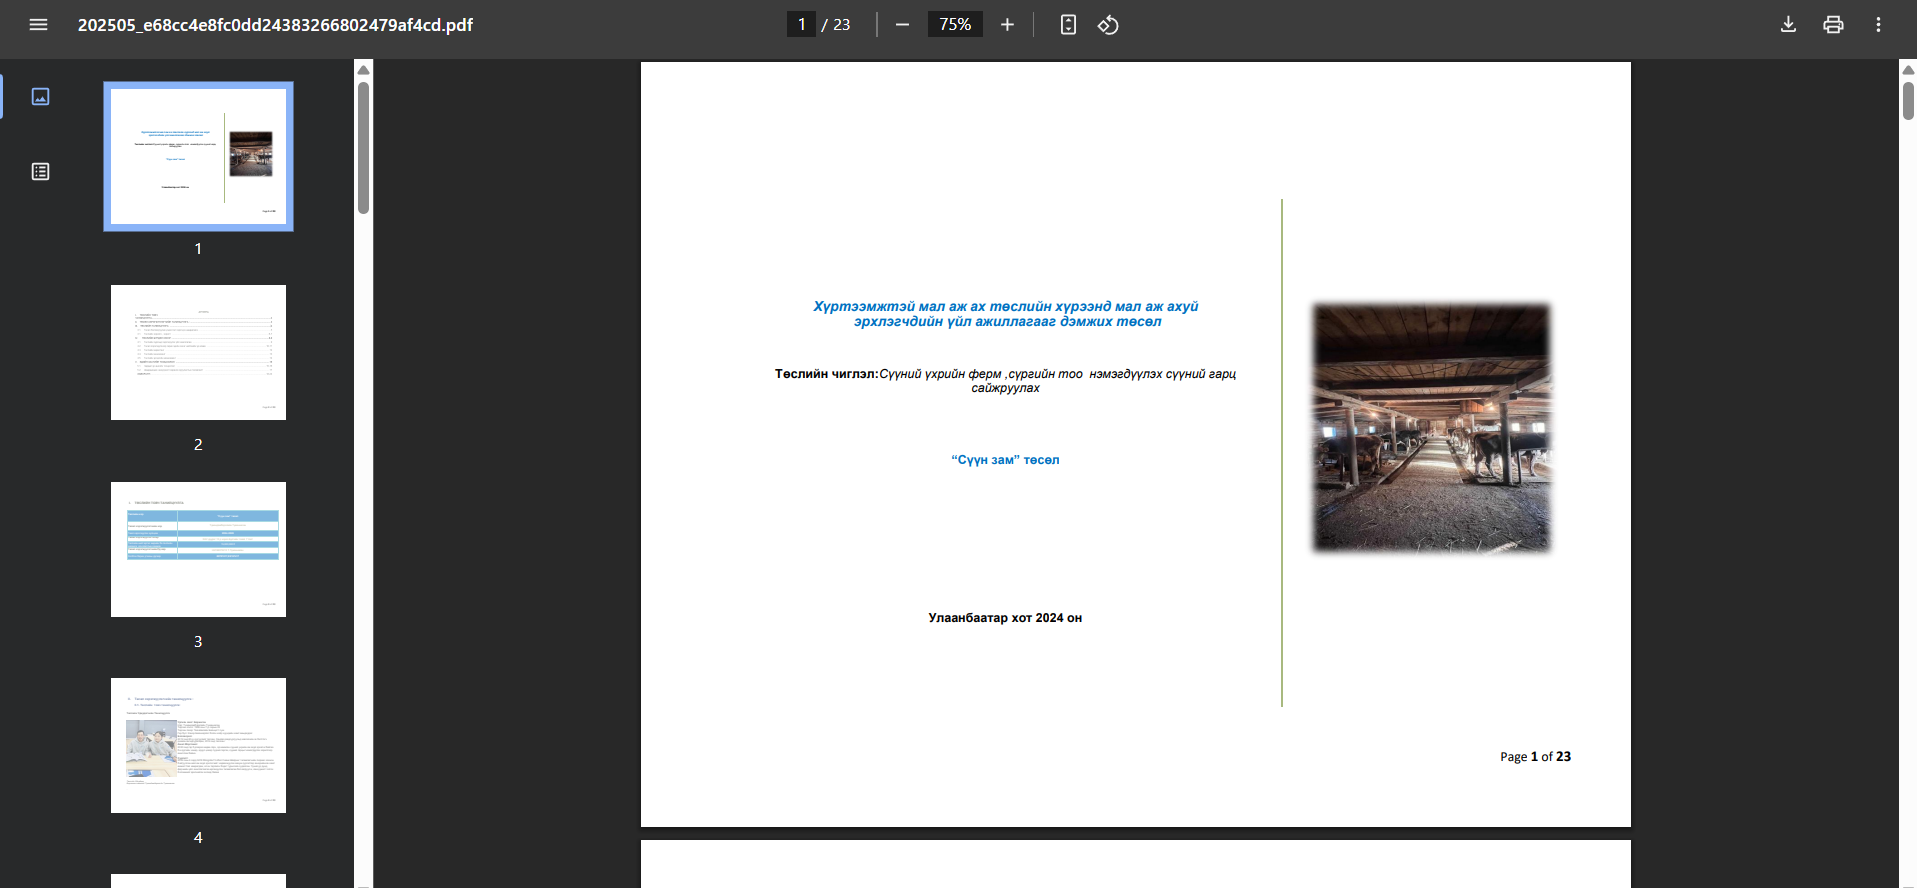Click the document scrollbar up arrow
The width and height of the screenshot is (1917, 888).
coord(1908,70)
